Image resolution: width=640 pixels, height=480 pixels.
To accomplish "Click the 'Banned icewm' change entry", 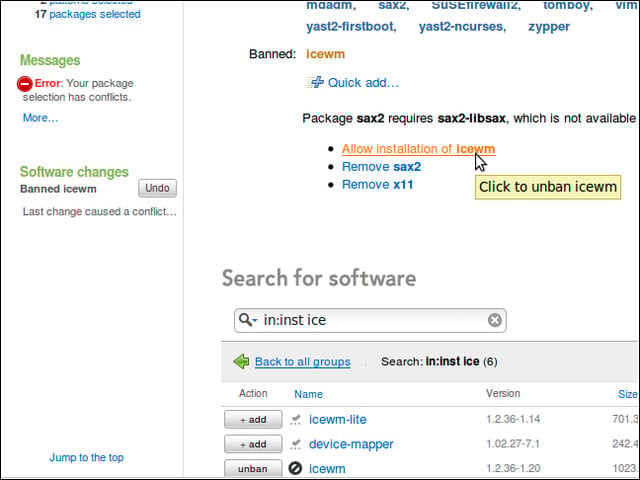I will tap(58, 189).
